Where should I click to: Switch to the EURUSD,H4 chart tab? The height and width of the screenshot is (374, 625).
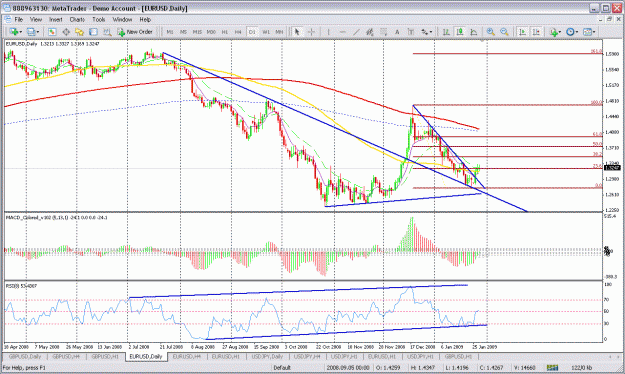[x=186, y=356]
